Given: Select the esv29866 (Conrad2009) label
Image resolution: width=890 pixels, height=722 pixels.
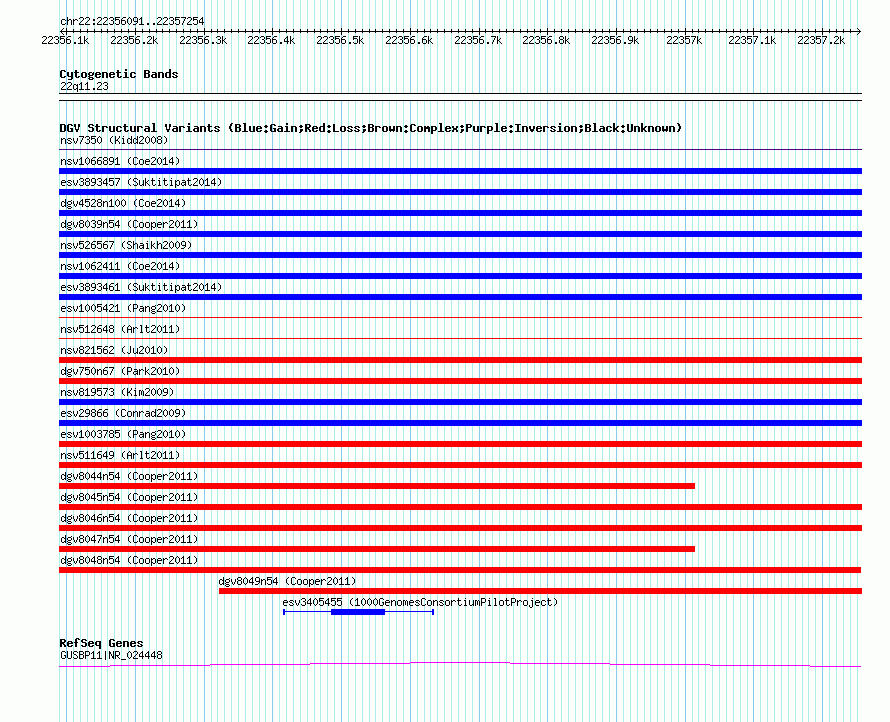Looking at the screenshot, I should click(123, 413).
